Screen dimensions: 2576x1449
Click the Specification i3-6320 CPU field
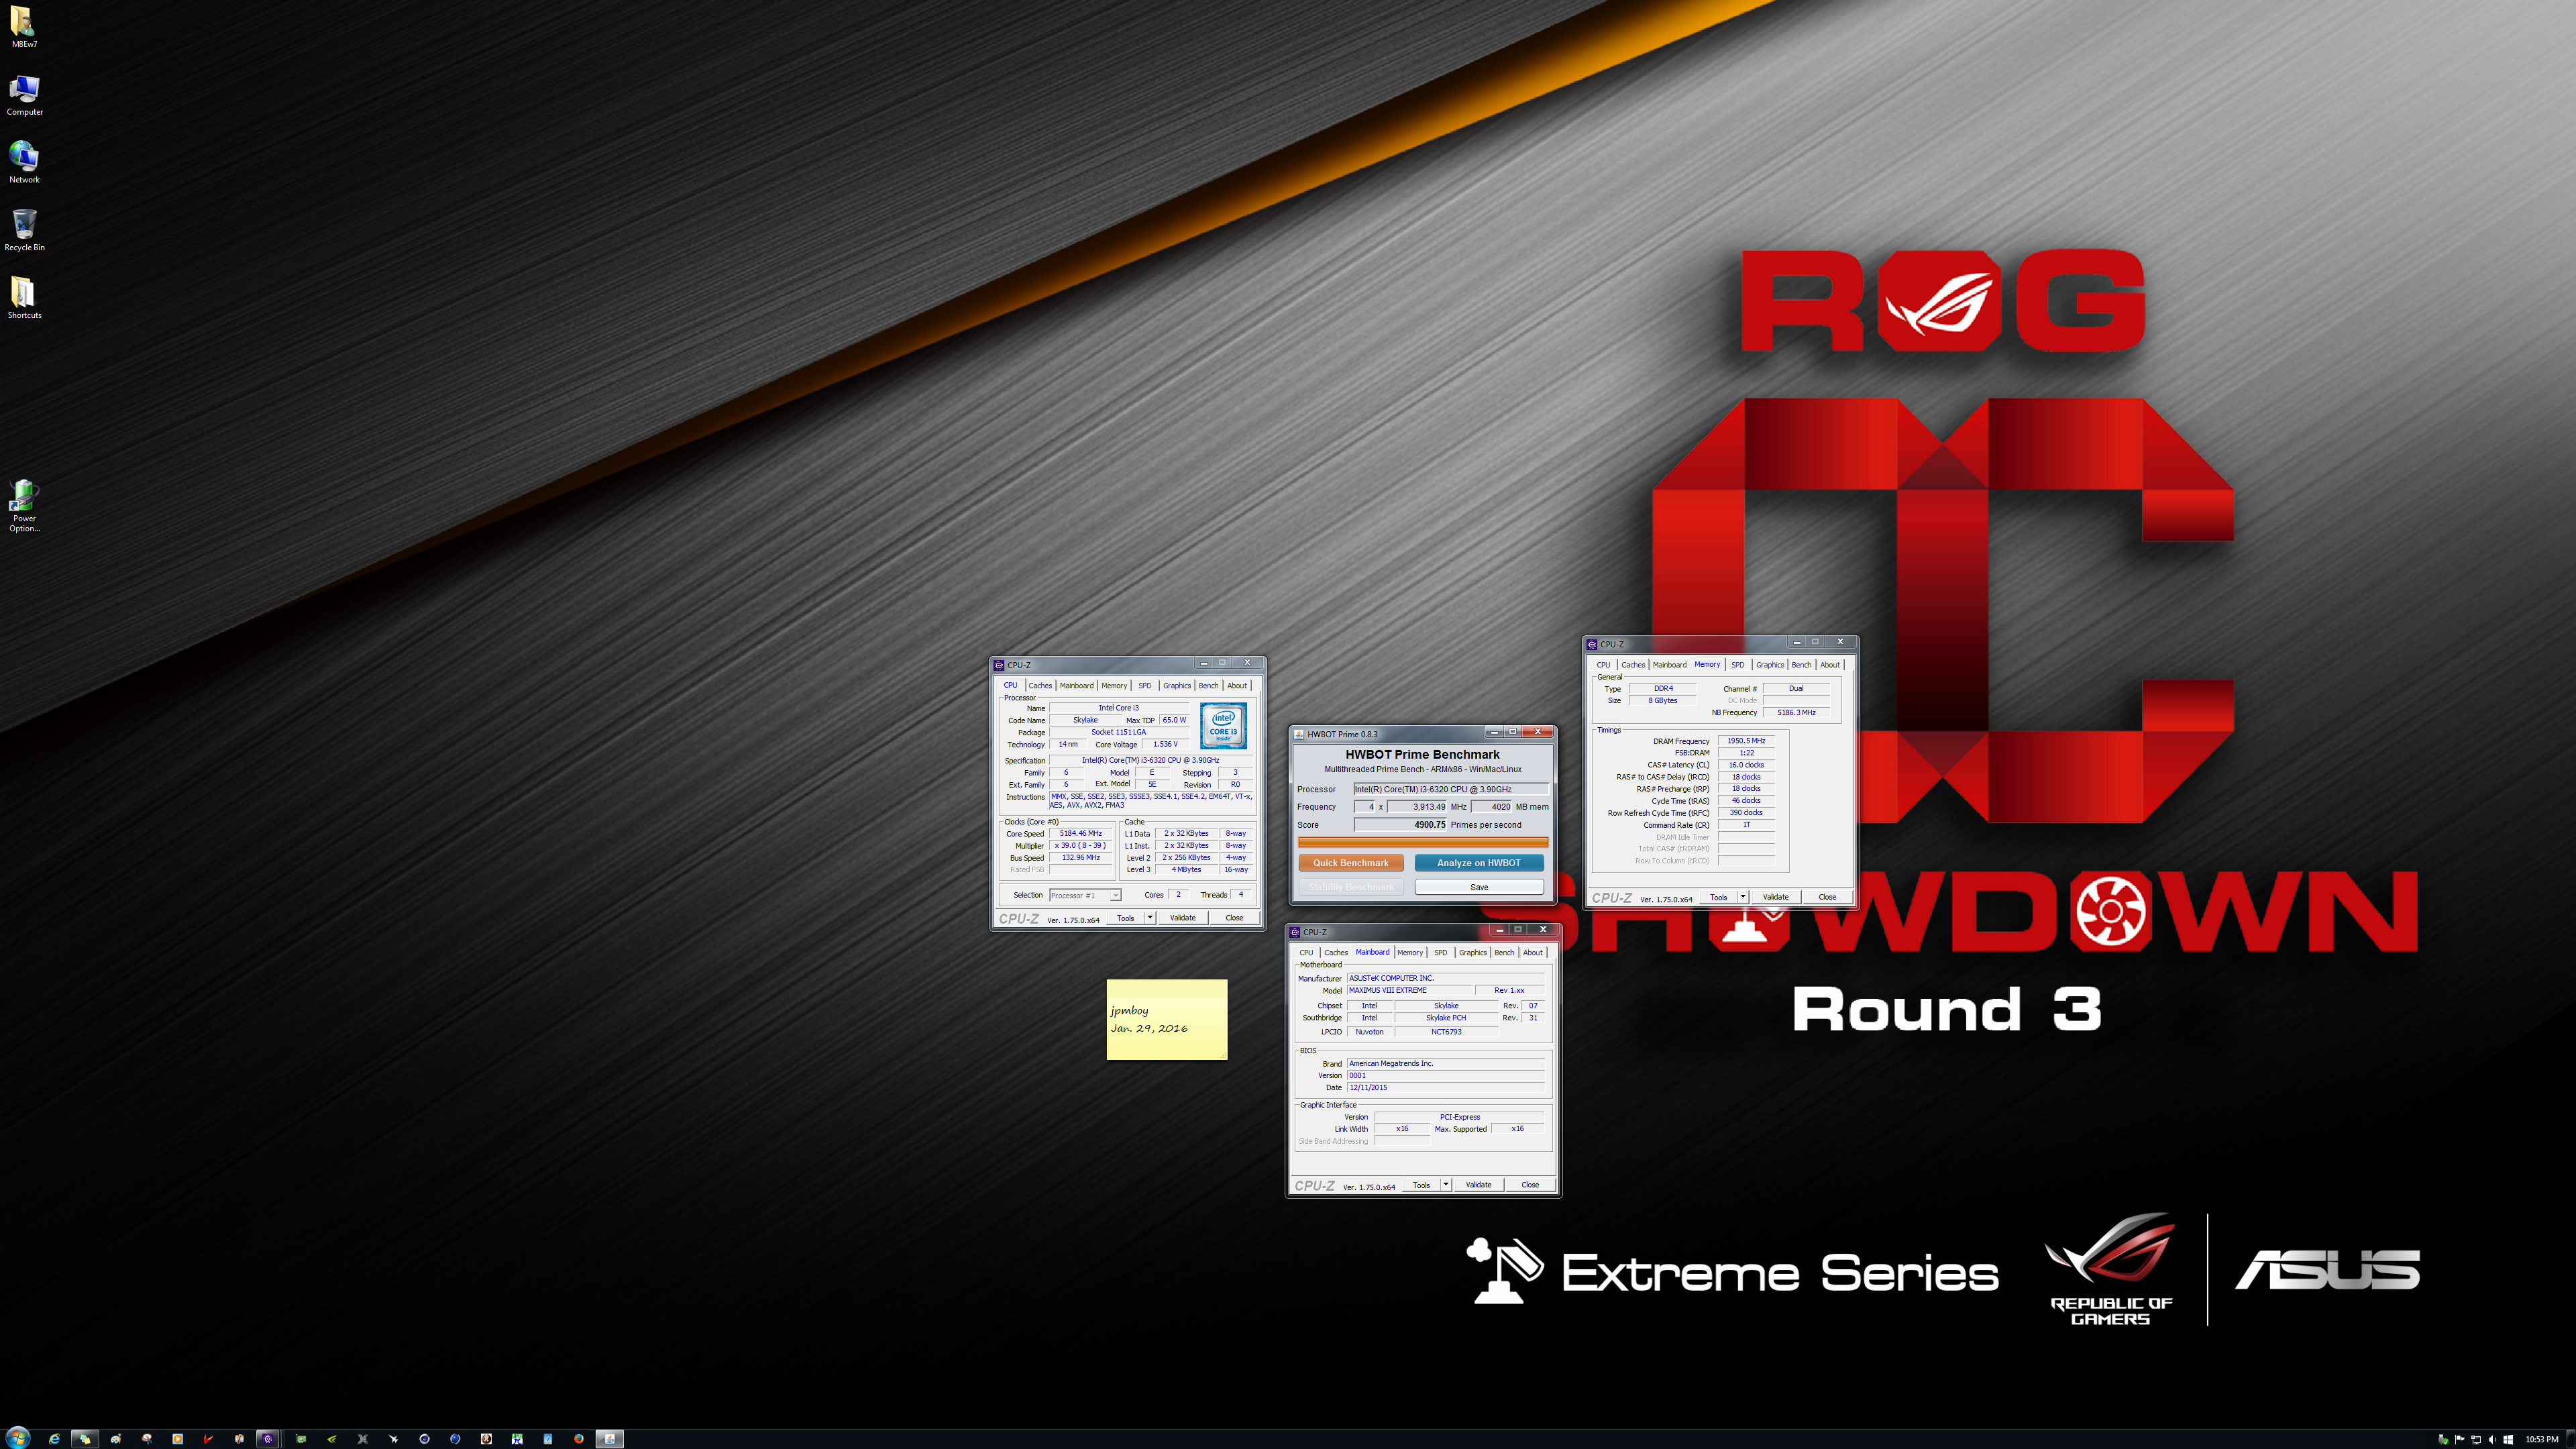(1150, 760)
